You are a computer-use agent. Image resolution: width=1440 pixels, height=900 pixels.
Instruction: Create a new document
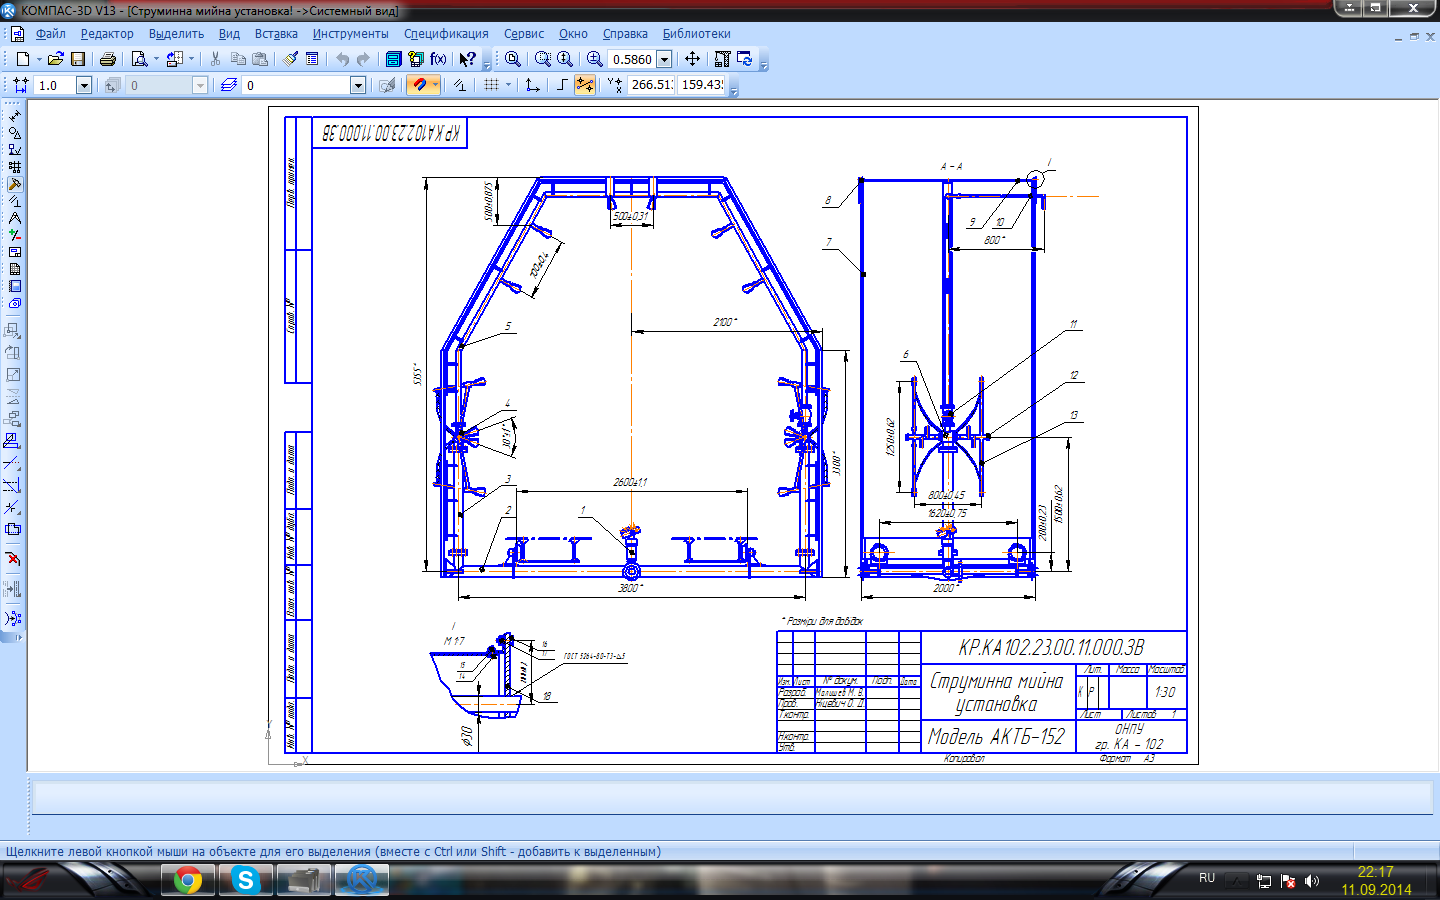click(x=22, y=59)
